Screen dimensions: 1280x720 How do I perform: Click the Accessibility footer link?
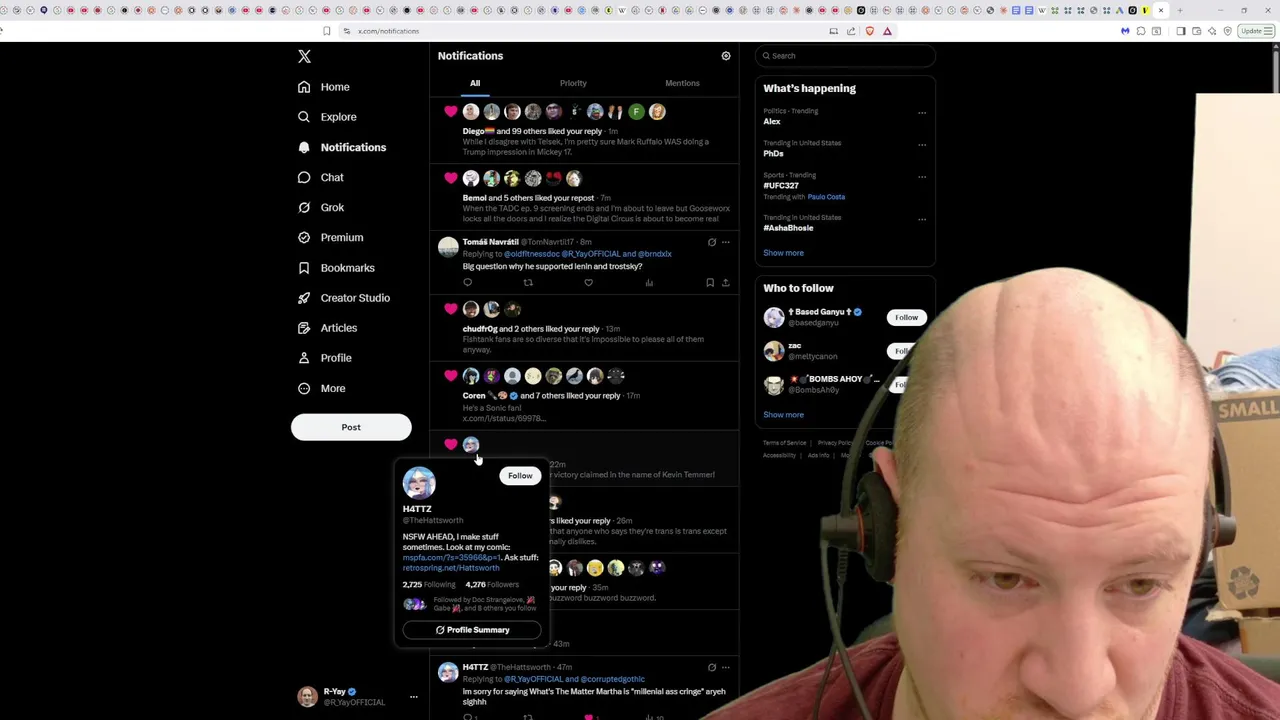click(779, 456)
